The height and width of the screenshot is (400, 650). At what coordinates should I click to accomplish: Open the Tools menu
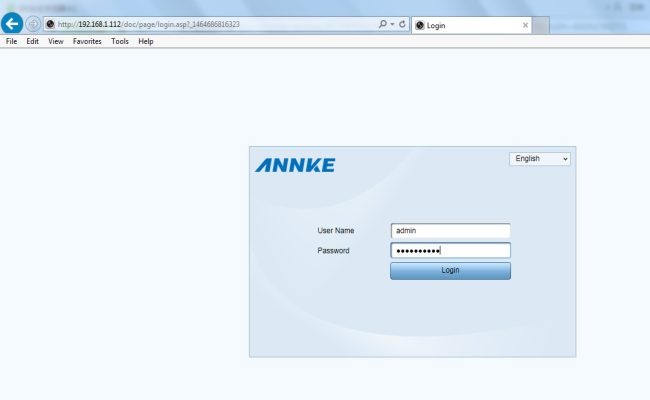pyautogui.click(x=120, y=42)
